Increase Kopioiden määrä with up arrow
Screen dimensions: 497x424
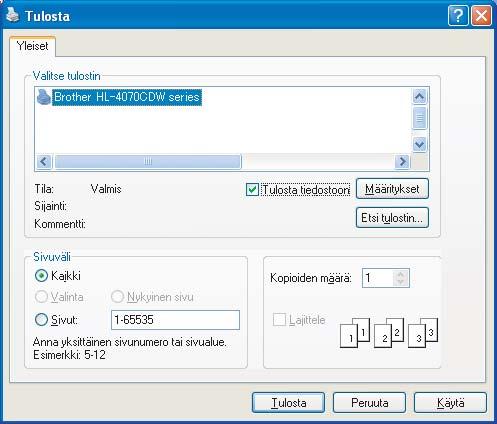pos(401,274)
